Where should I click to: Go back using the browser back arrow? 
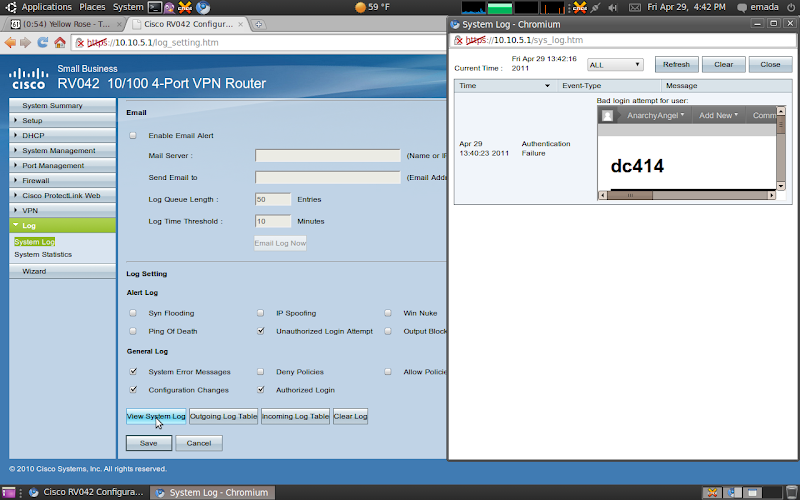(x=10, y=42)
